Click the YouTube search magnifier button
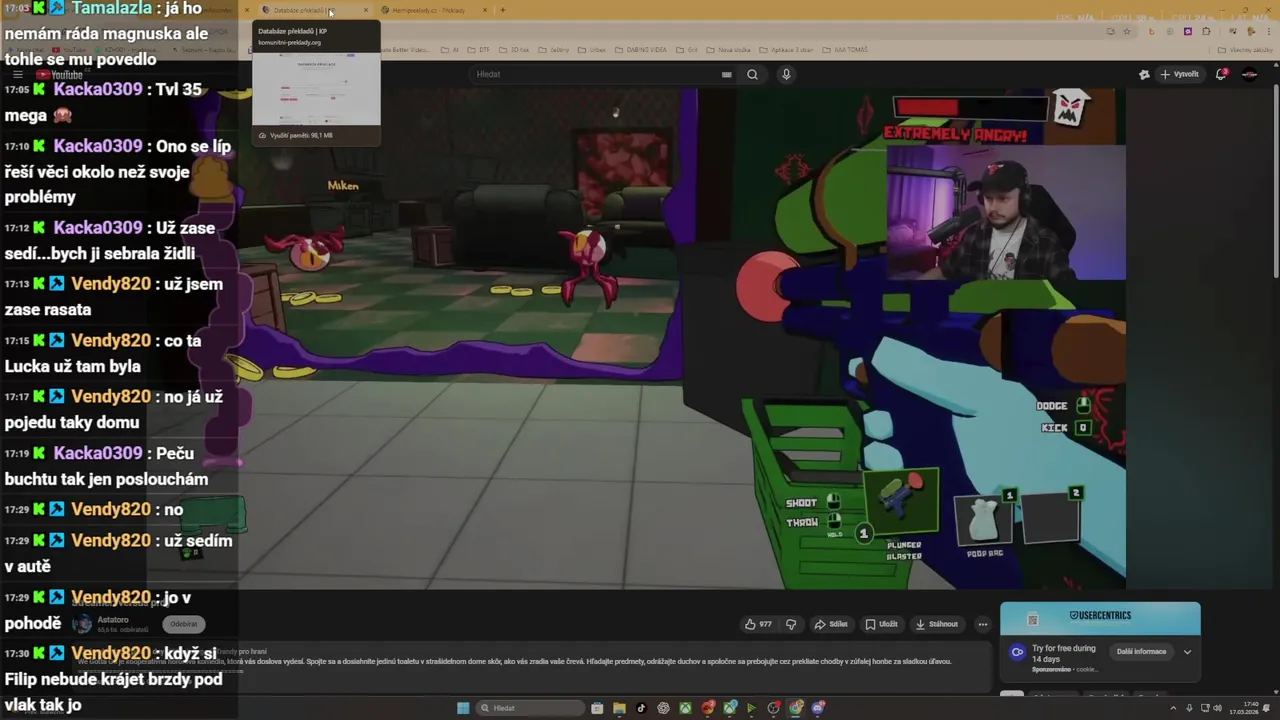 [x=752, y=74]
